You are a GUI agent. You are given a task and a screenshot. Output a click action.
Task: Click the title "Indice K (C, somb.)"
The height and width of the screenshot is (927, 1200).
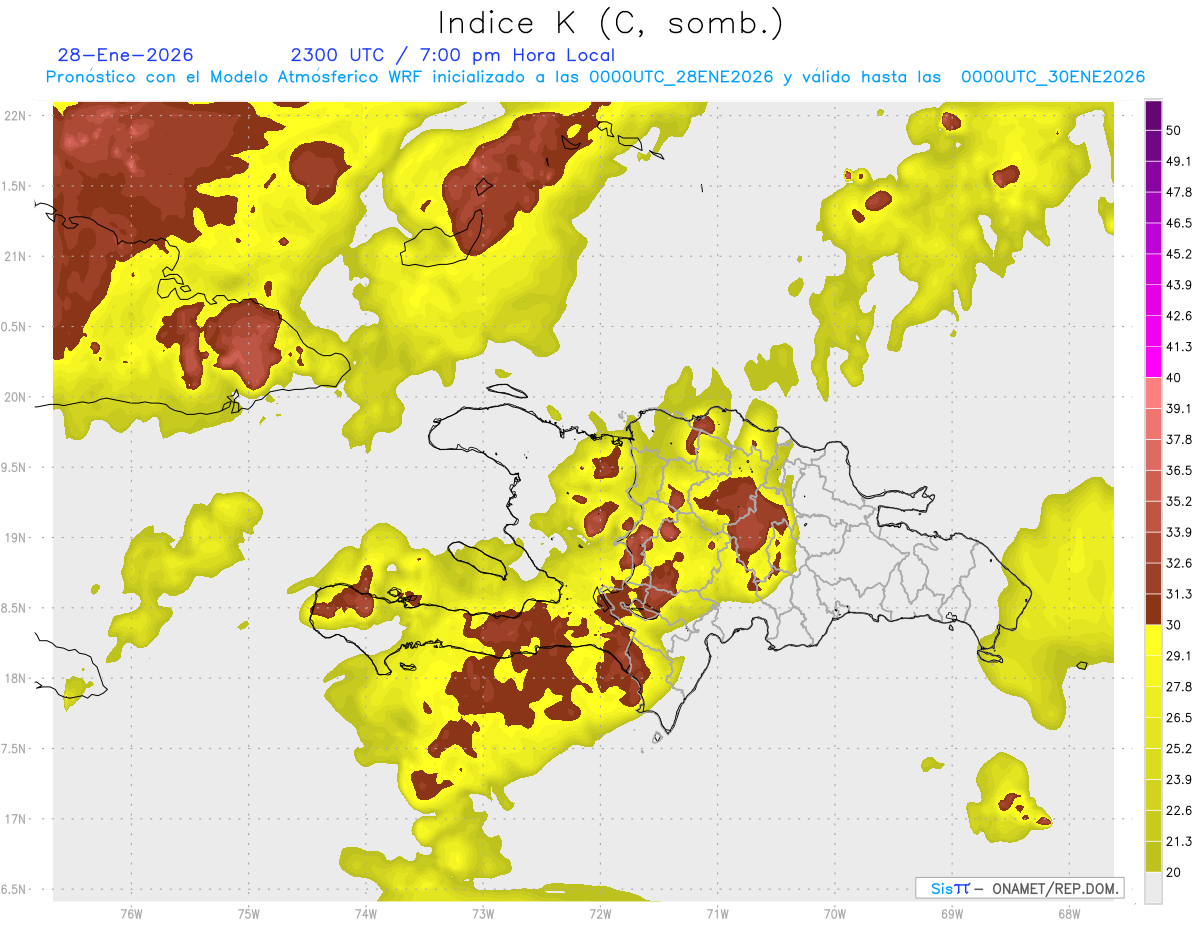611,24
